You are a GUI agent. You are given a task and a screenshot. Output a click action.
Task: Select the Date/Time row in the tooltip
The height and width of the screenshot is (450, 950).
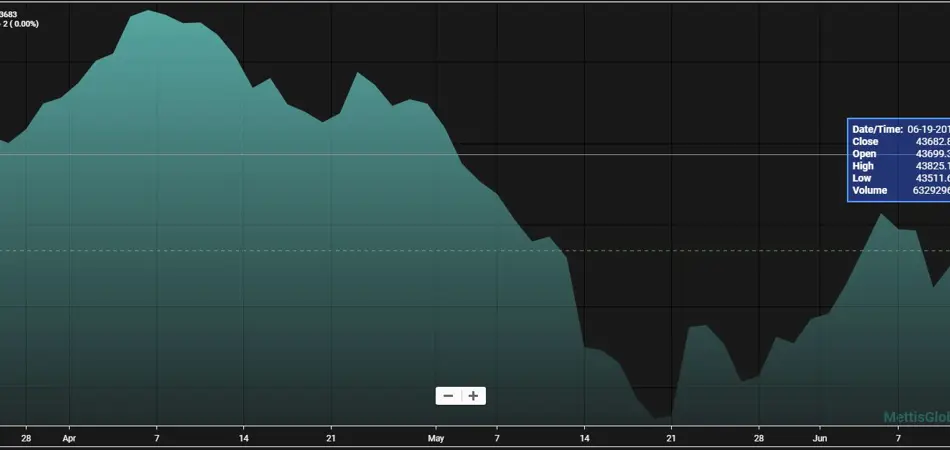click(x=900, y=129)
